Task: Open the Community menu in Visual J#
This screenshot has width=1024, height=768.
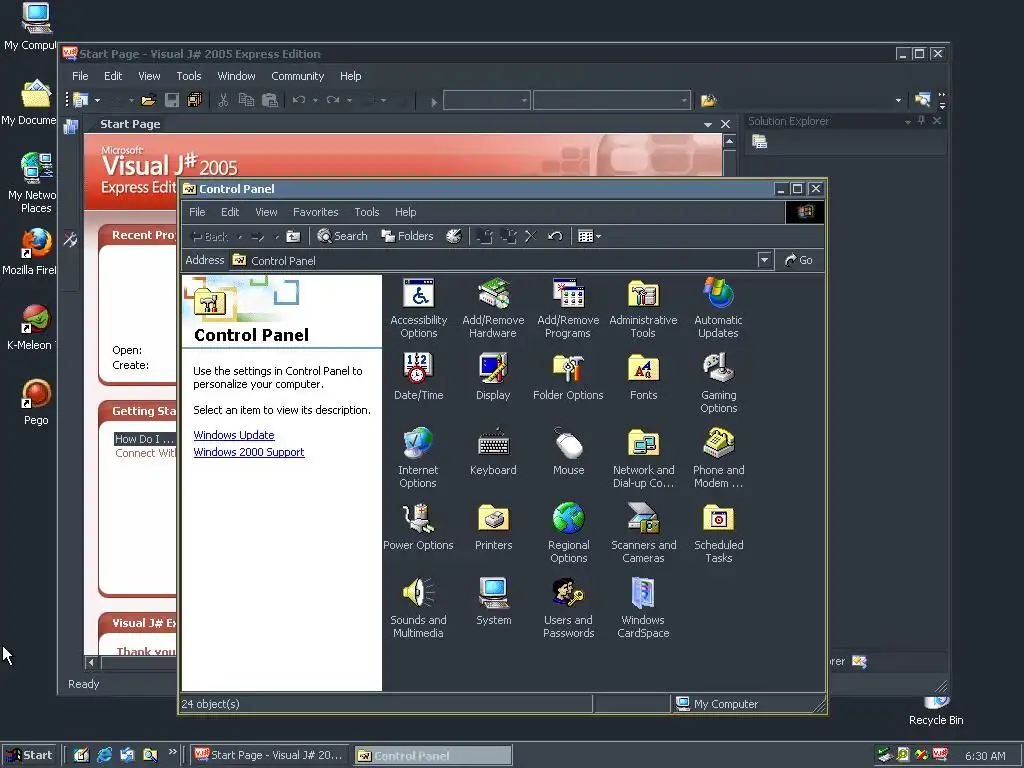Action: (298, 76)
